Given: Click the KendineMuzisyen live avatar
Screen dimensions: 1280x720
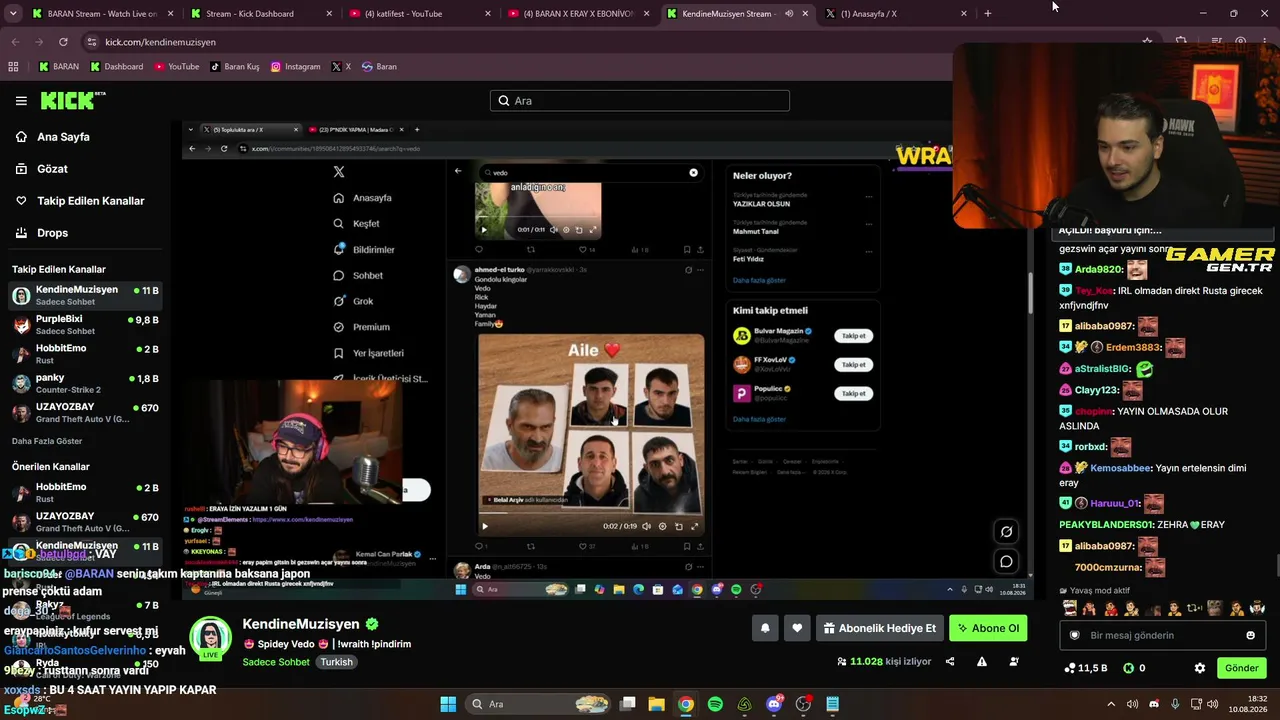Looking at the screenshot, I should [211, 637].
